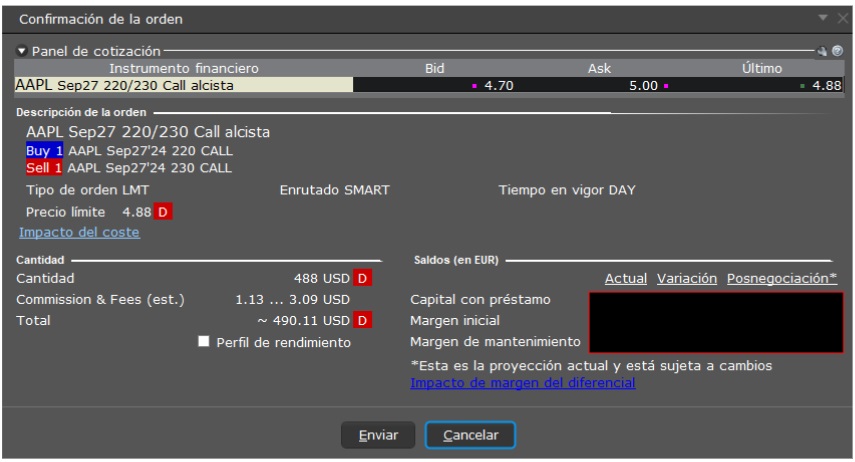Viewport: 855px width, 462px height.
Task: Click the green last price tick indicator
Action: pyautogui.click(x=802, y=86)
